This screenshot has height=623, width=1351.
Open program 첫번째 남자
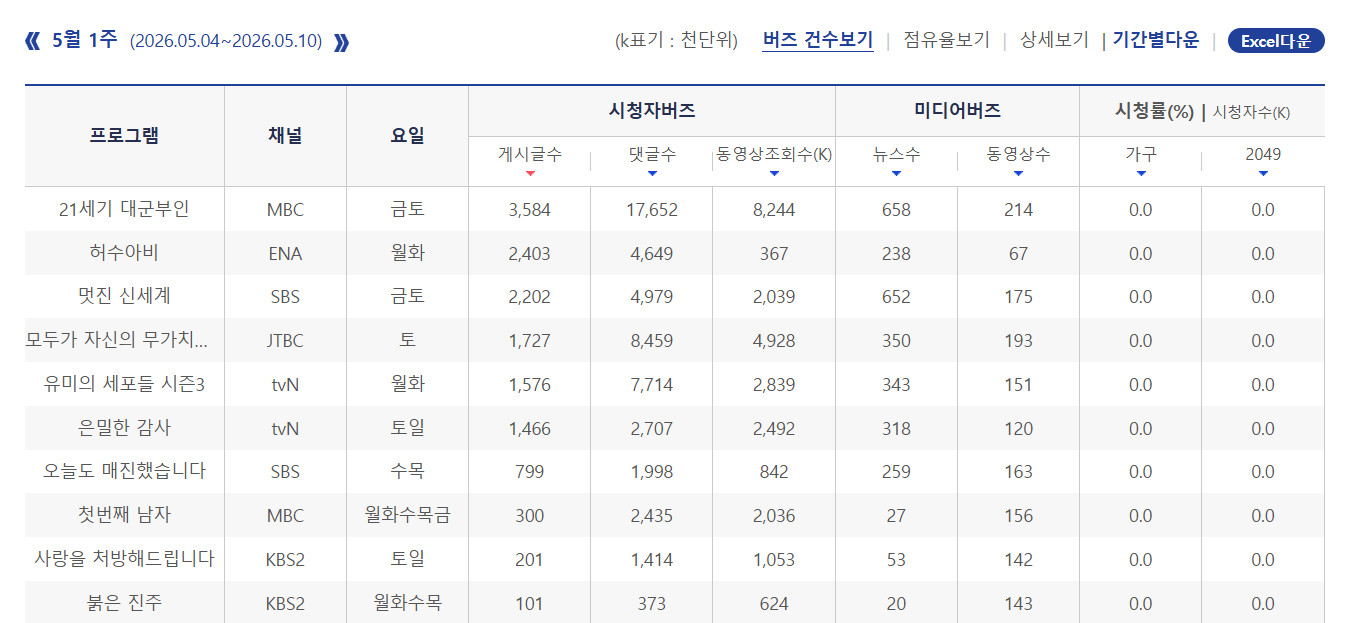pyautogui.click(x=124, y=515)
